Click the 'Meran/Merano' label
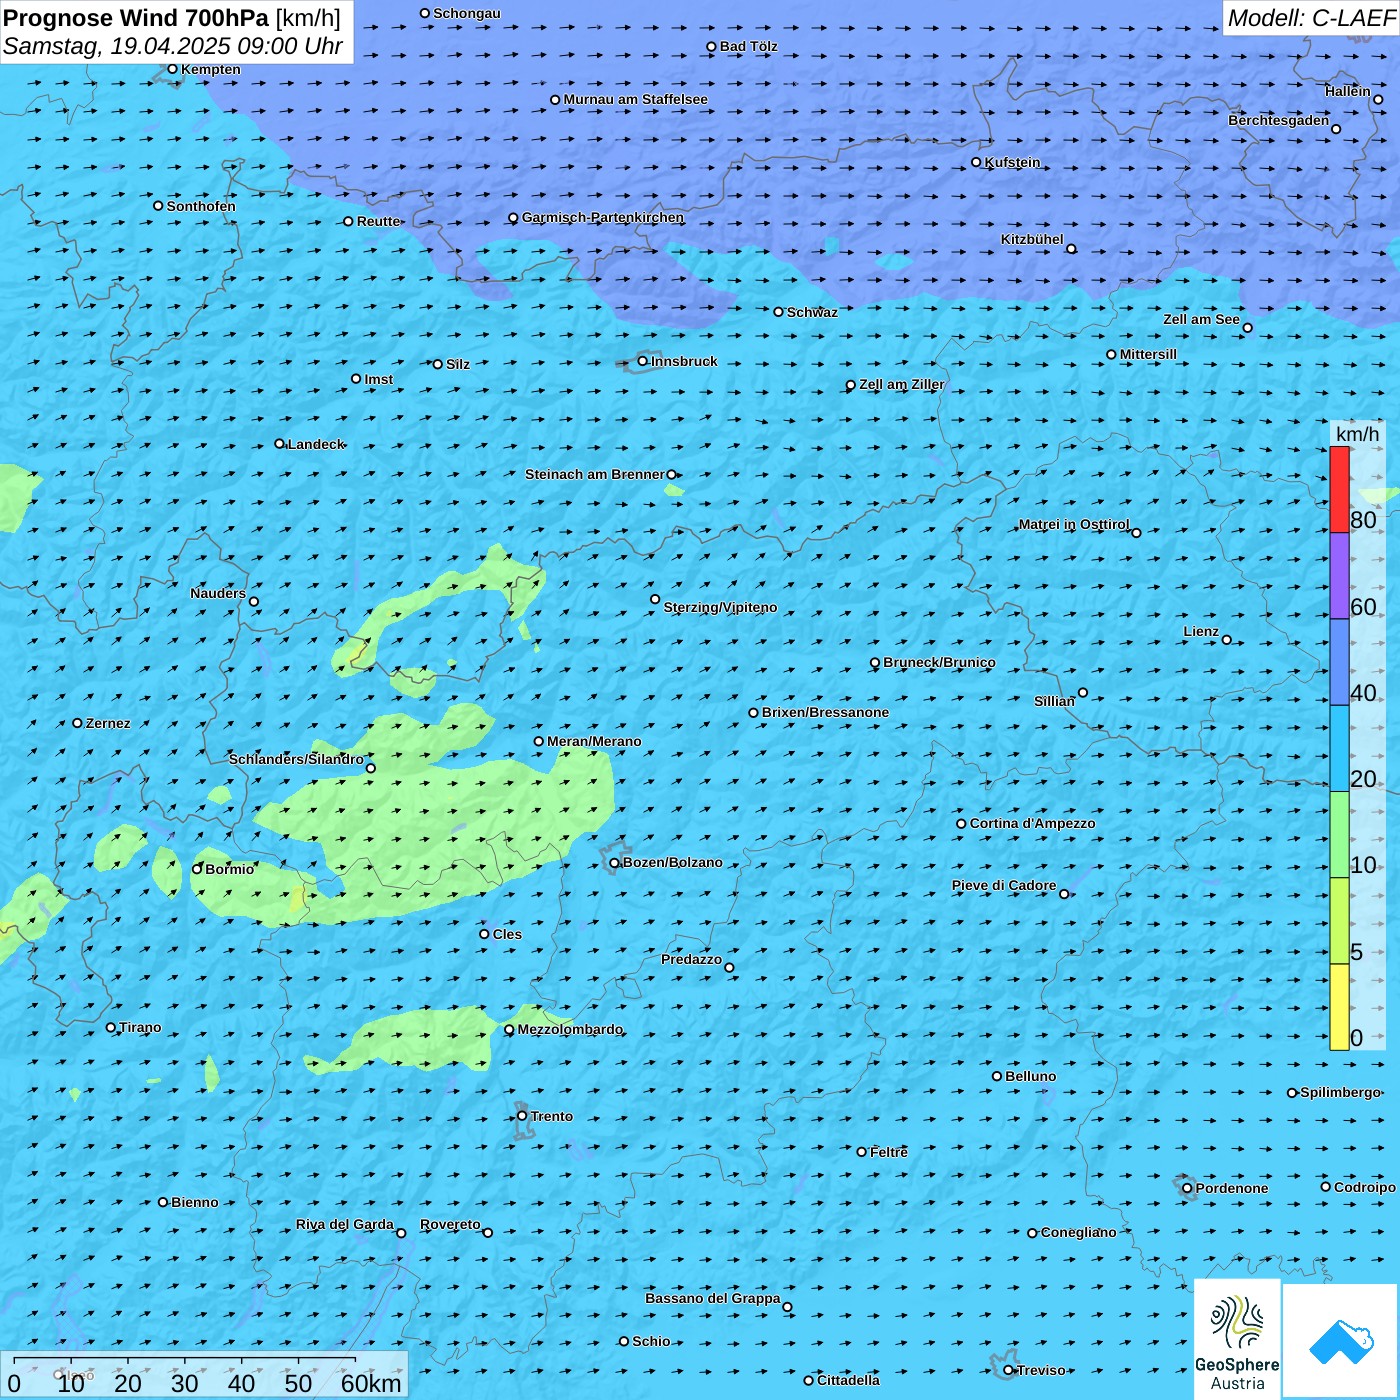 tap(594, 741)
